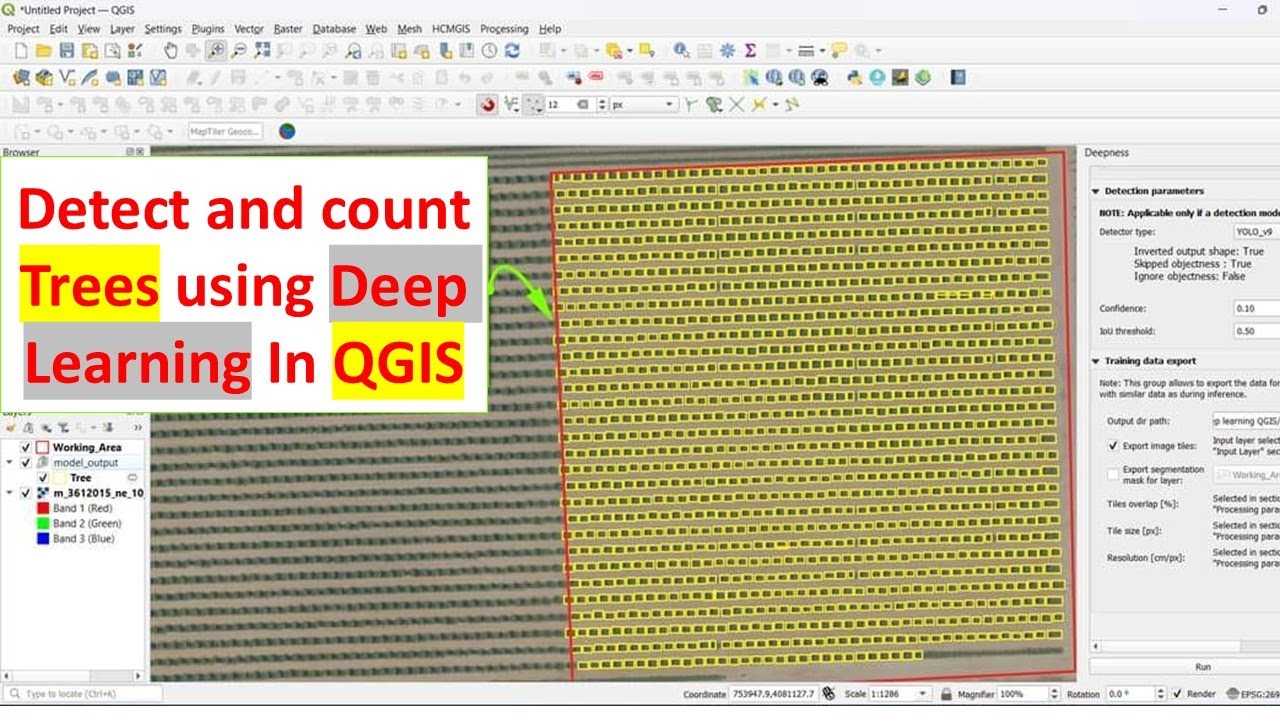Collapse the m_3612015_ne_10 layer tree

coord(11,493)
